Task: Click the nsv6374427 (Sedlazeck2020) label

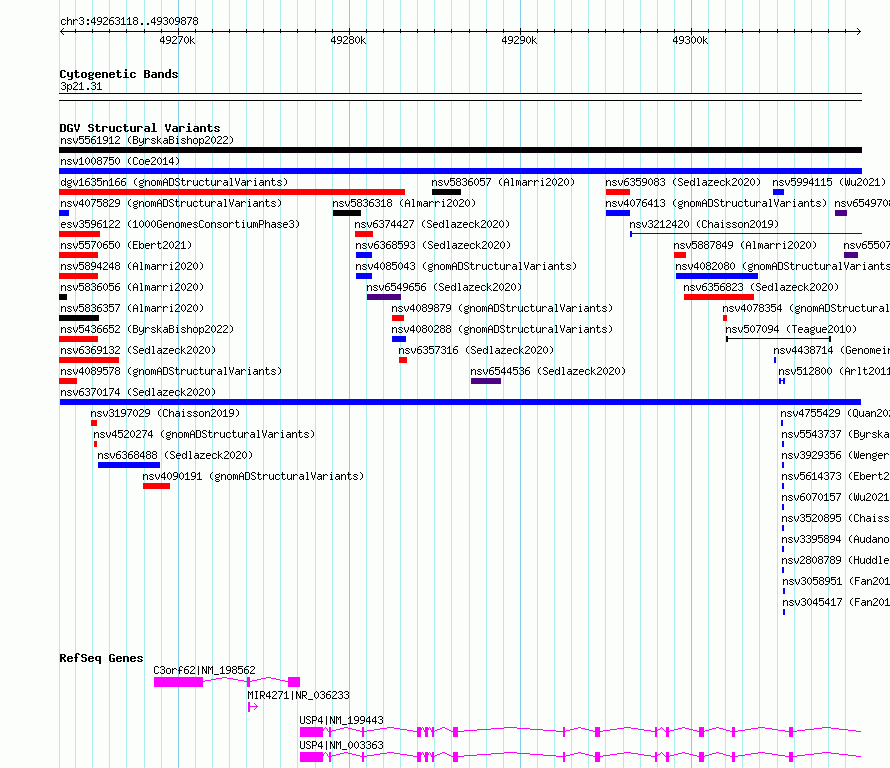Action: pos(432,224)
